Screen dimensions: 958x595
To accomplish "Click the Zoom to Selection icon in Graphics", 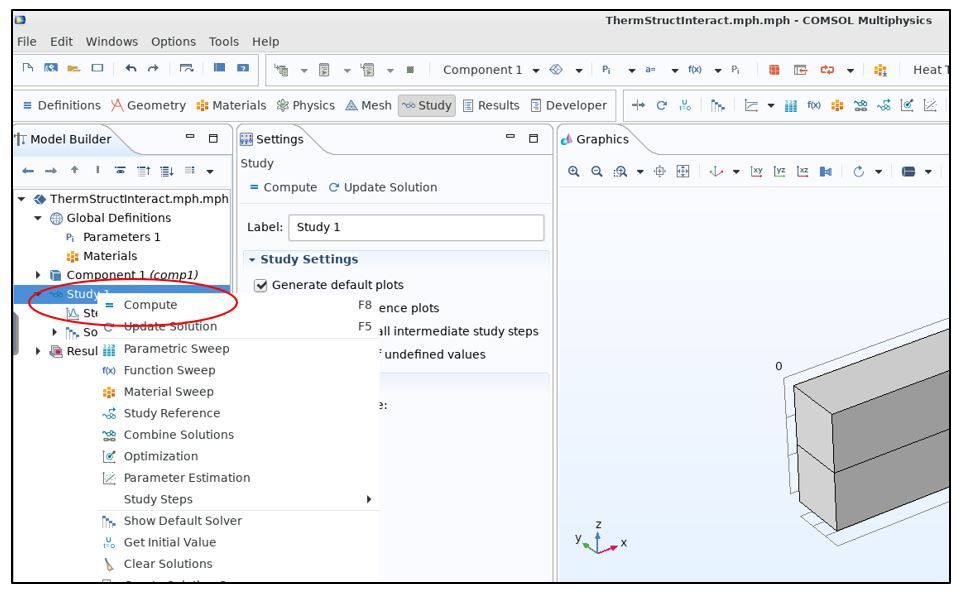I will click(x=659, y=172).
